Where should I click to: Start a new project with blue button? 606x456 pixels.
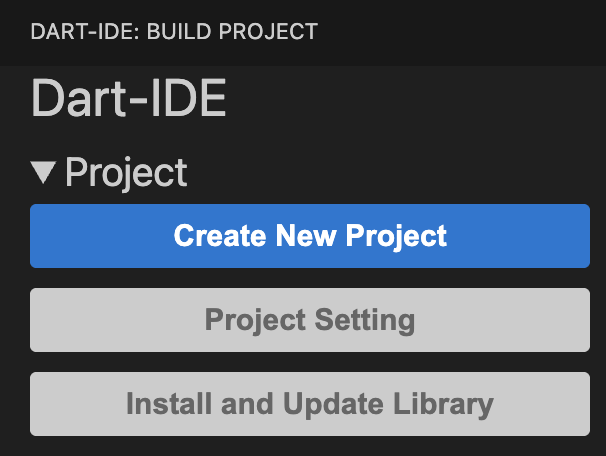point(310,236)
